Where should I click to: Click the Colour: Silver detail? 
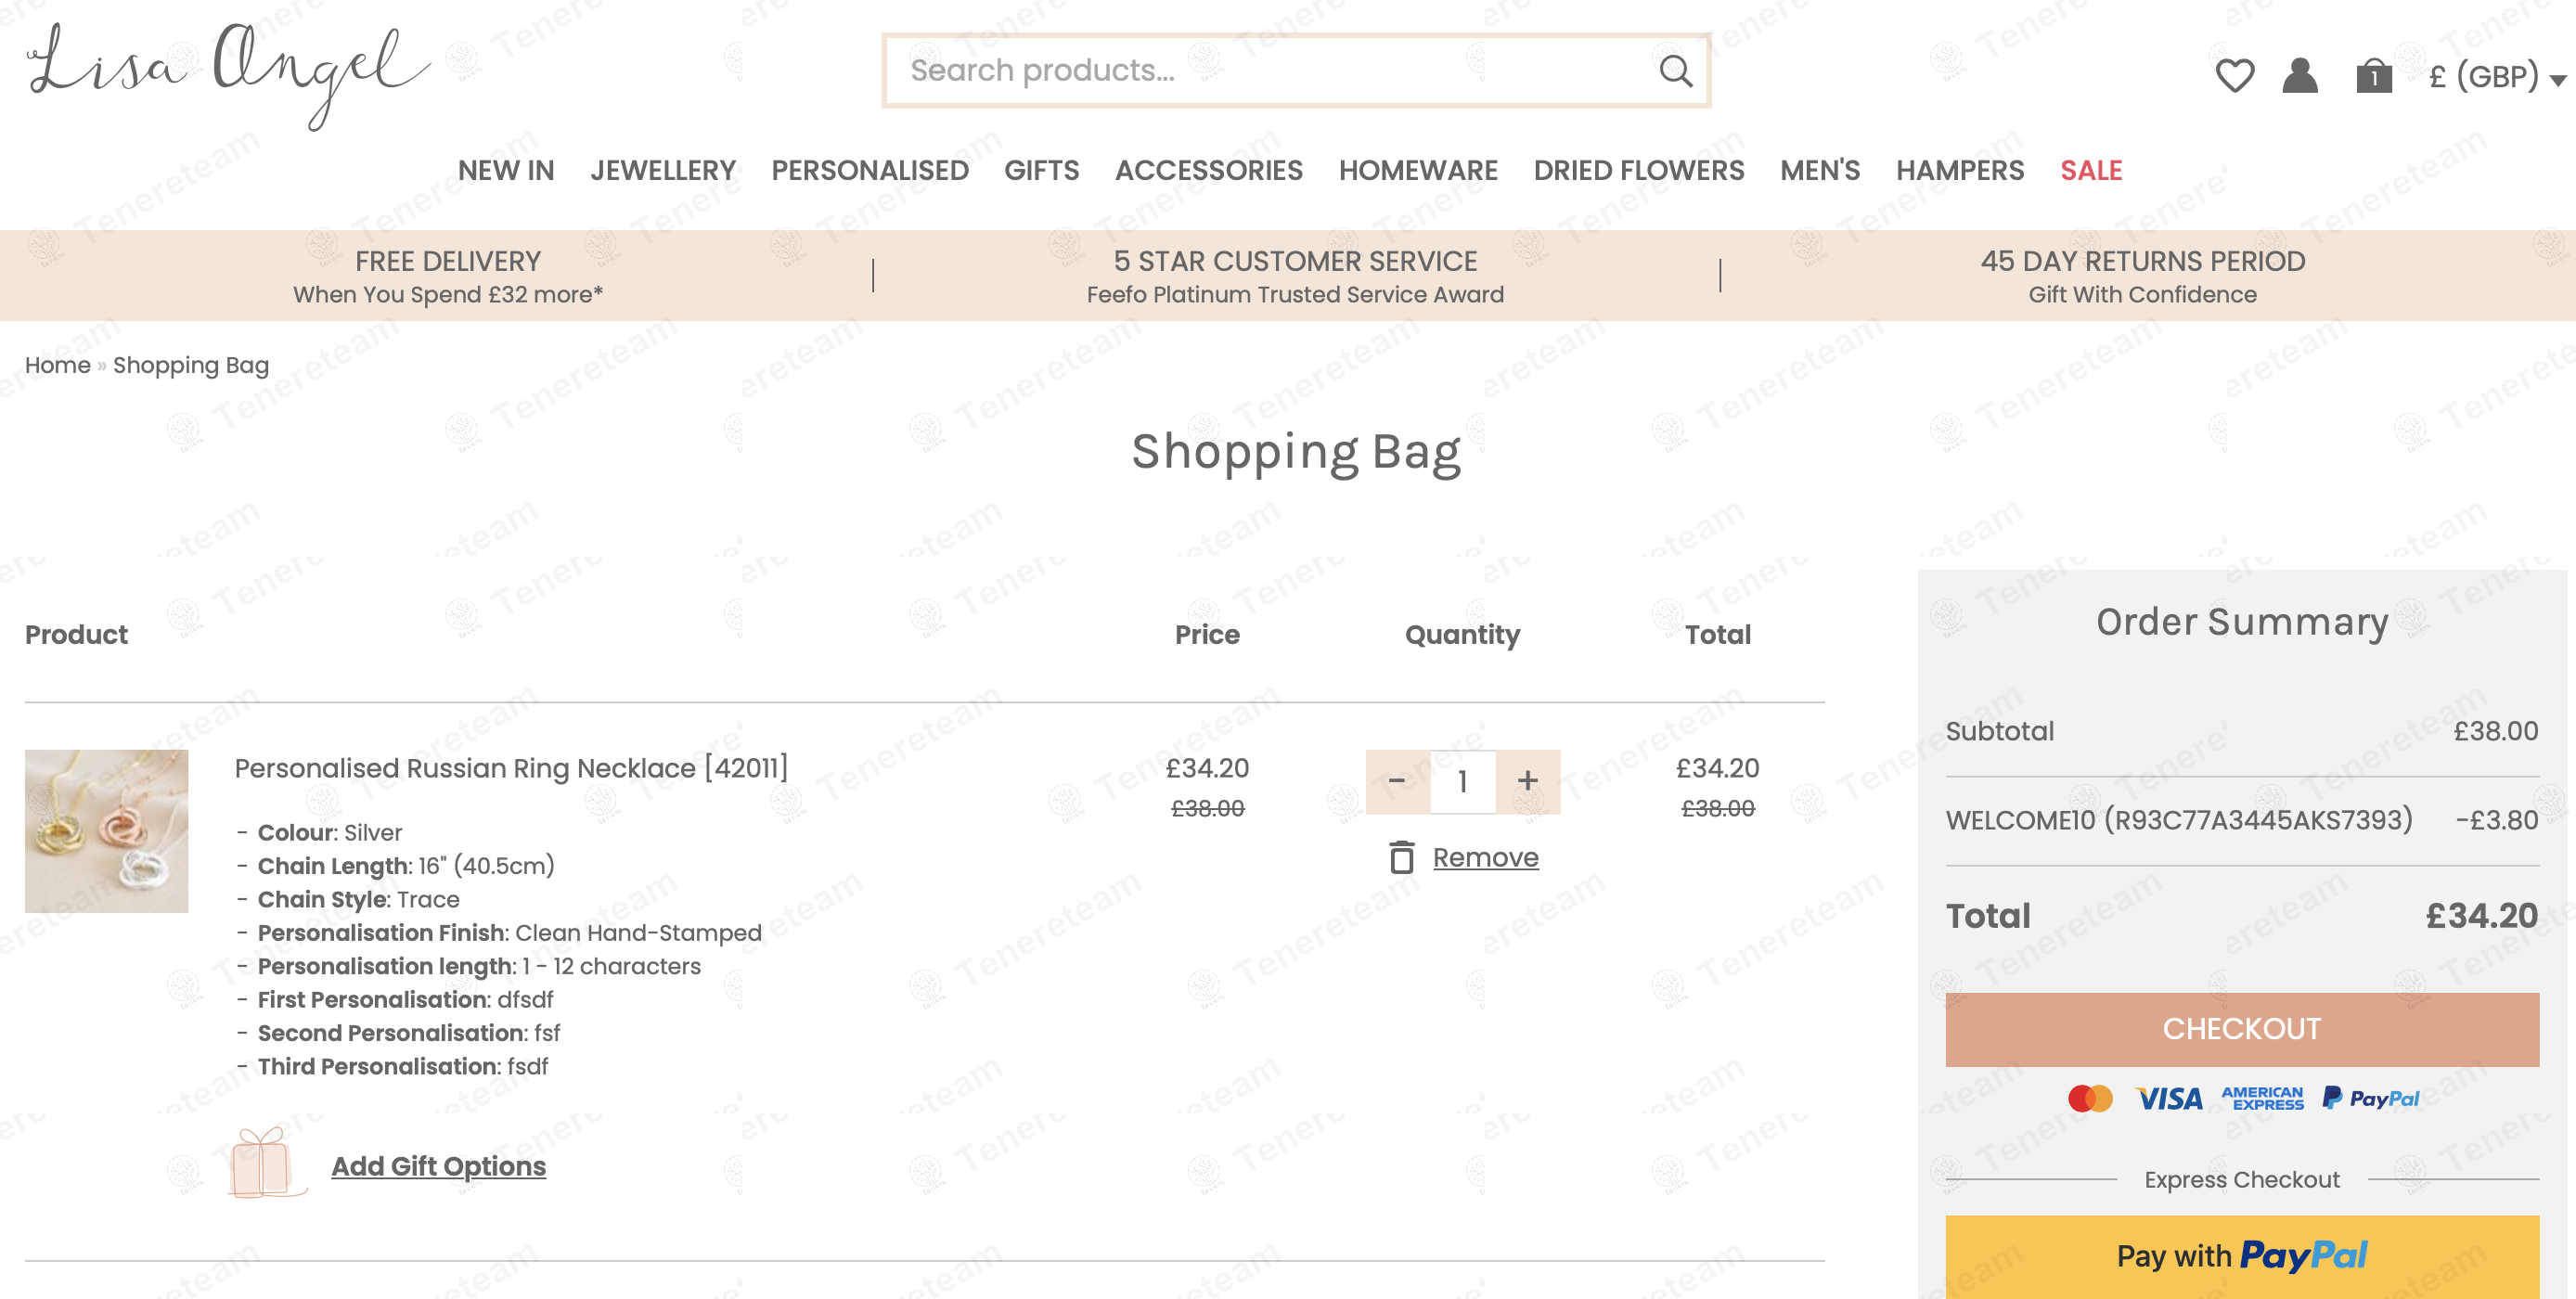[x=330, y=832]
